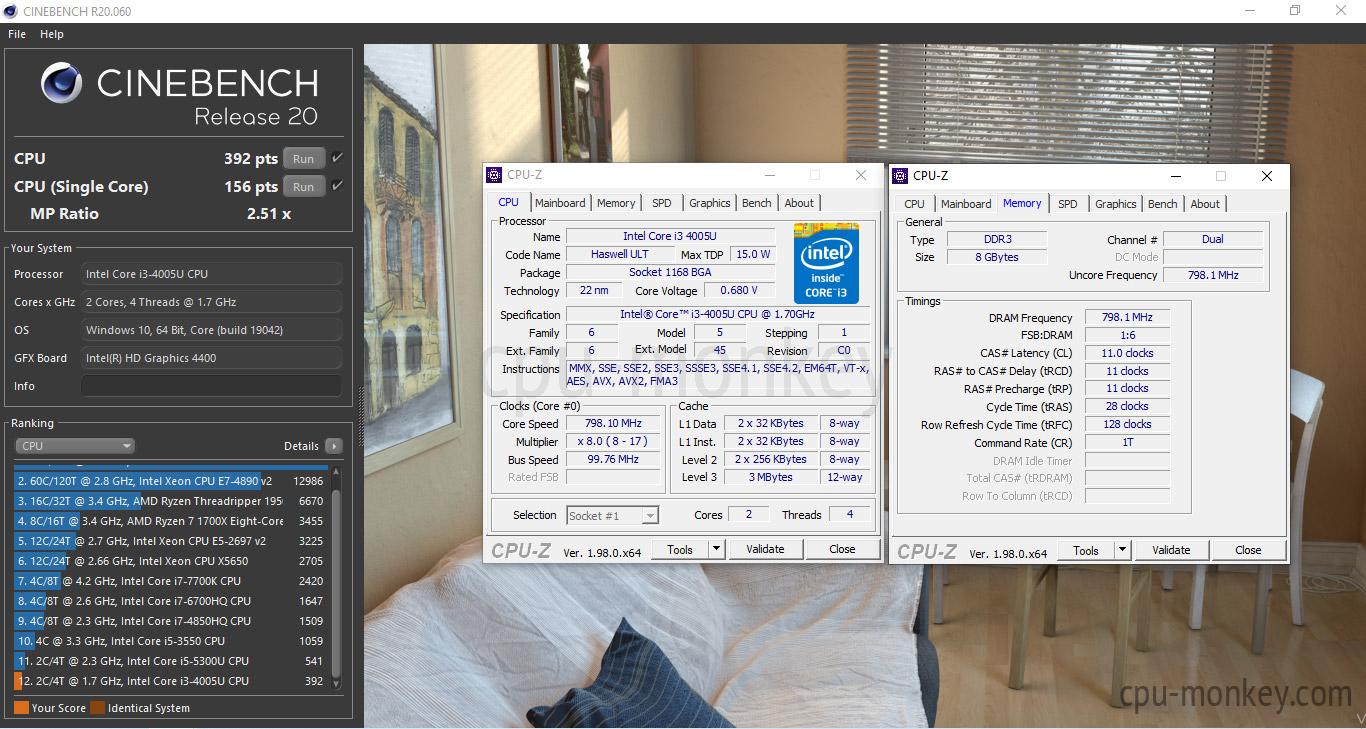Select CPU tab in right CPU-Z window
The width and height of the screenshot is (1366, 729).
(x=915, y=204)
